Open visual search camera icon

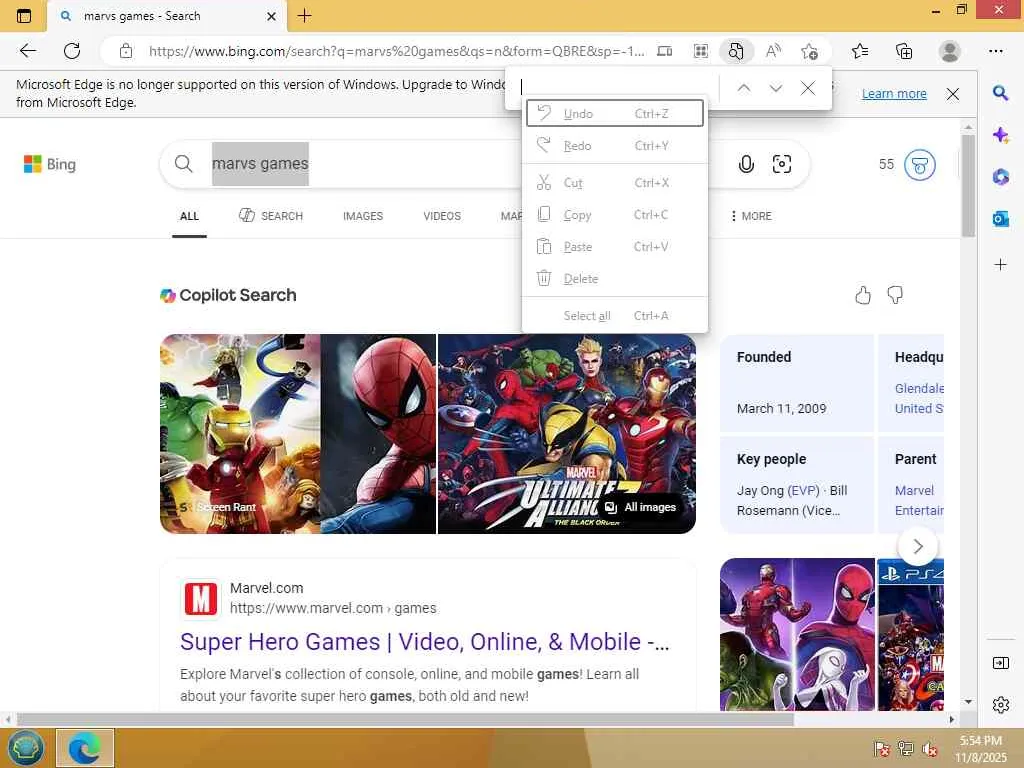(x=782, y=164)
